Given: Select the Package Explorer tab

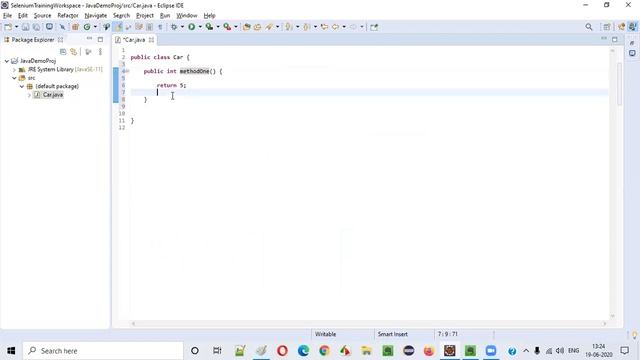Looking at the screenshot, I should click(x=33, y=40).
